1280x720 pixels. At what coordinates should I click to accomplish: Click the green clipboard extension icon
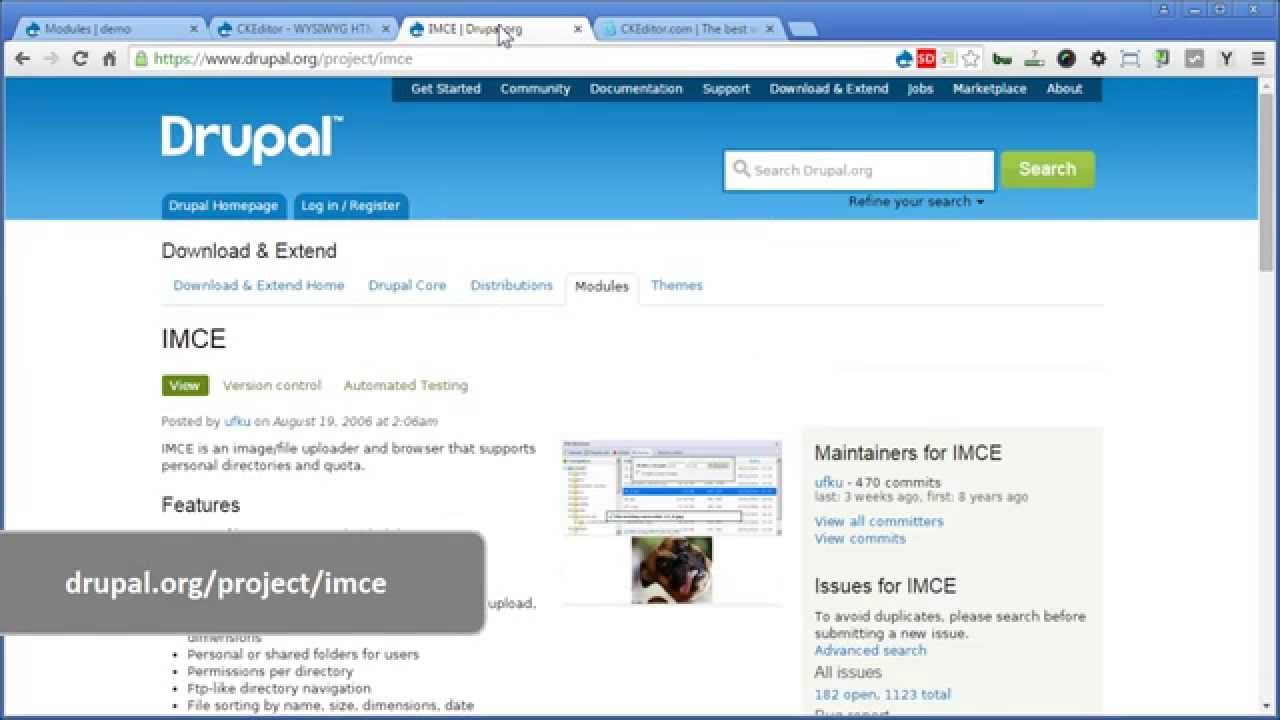[x=1162, y=59]
